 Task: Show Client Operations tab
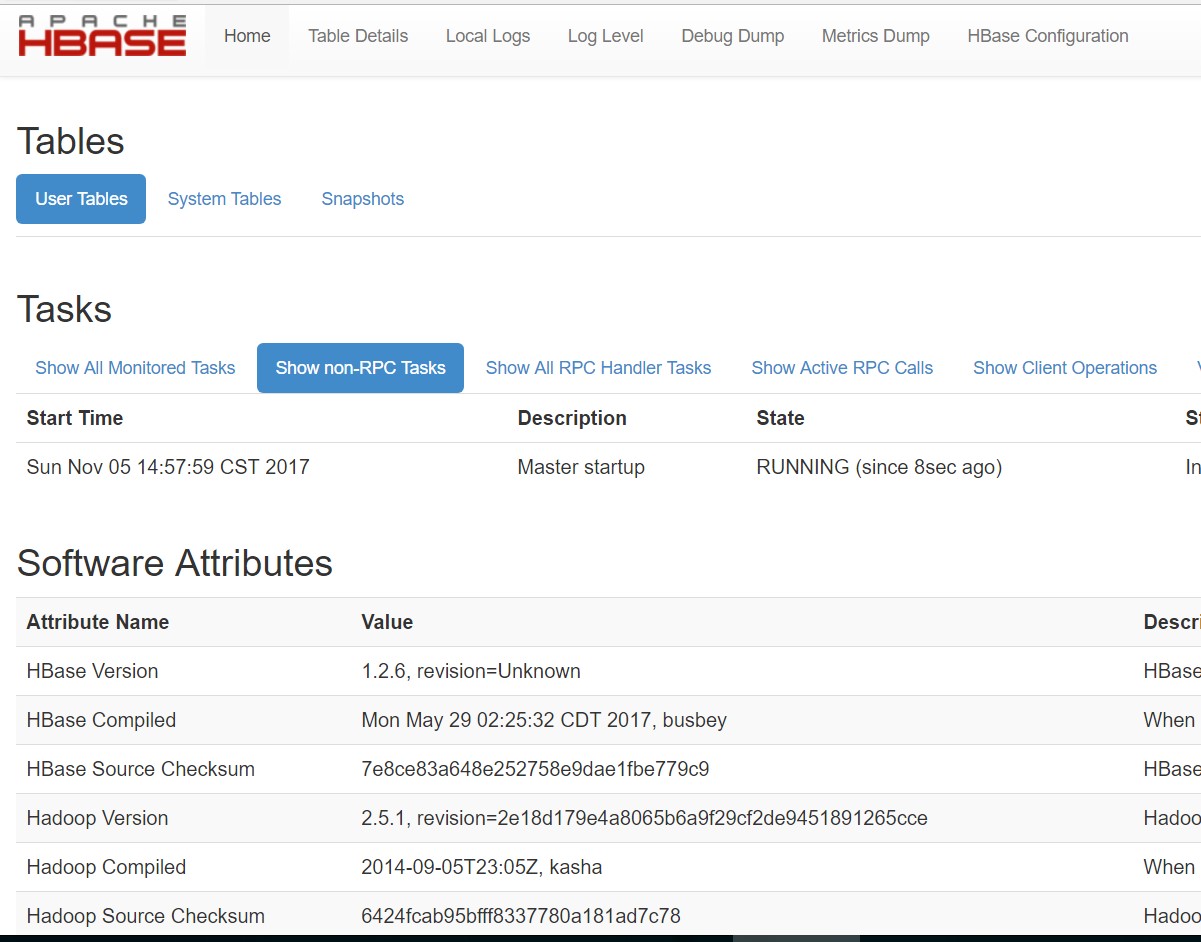(1065, 368)
